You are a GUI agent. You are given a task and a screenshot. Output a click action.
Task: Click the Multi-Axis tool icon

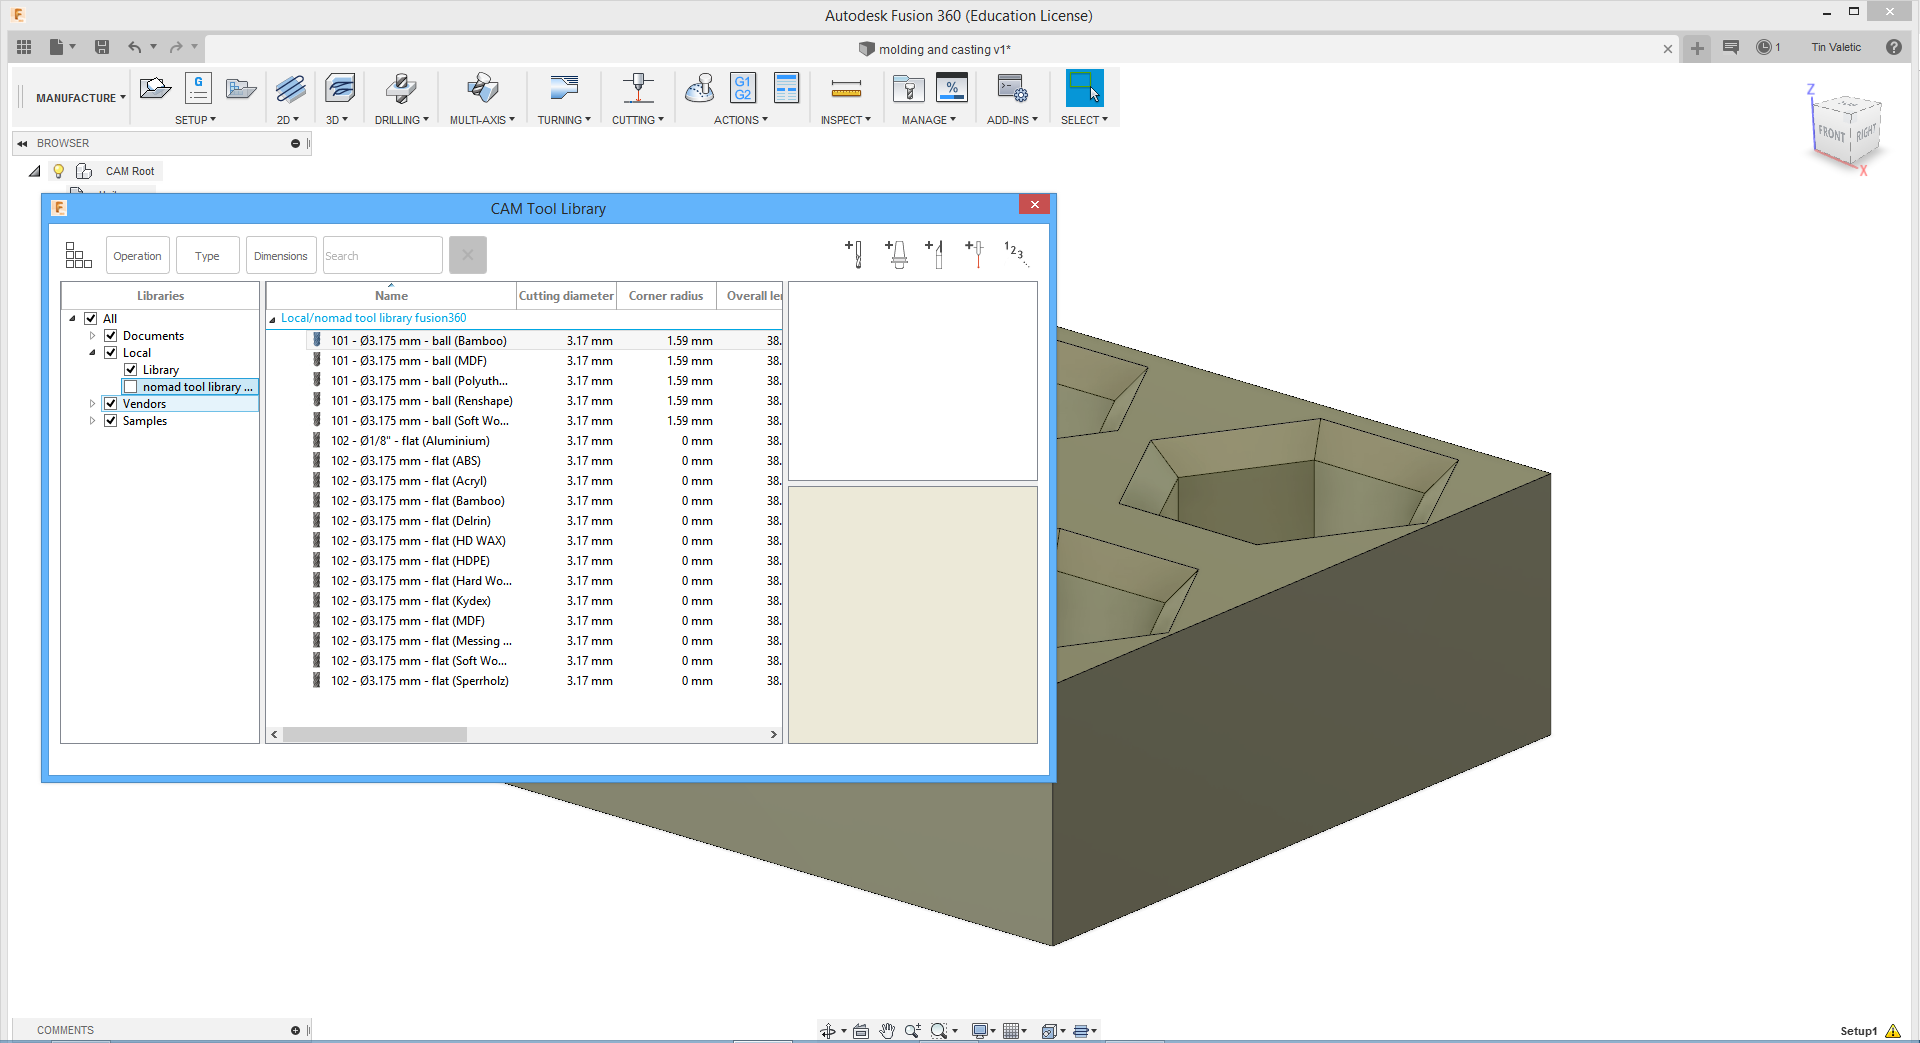[482, 89]
